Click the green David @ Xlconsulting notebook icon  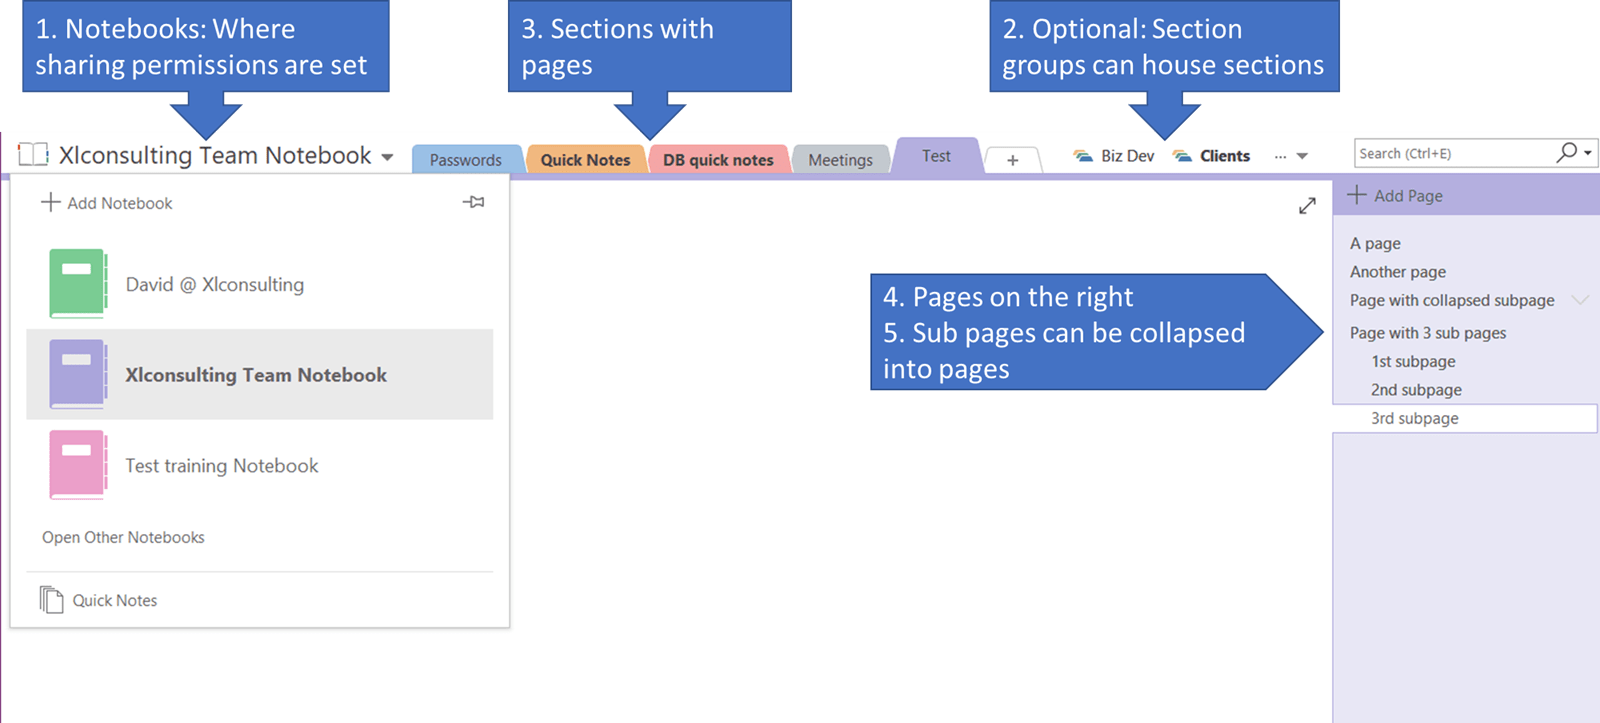77,284
